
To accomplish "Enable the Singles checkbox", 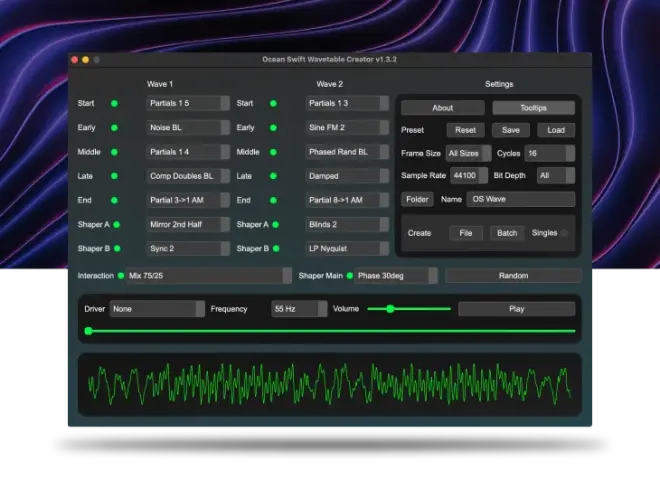I will (564, 233).
